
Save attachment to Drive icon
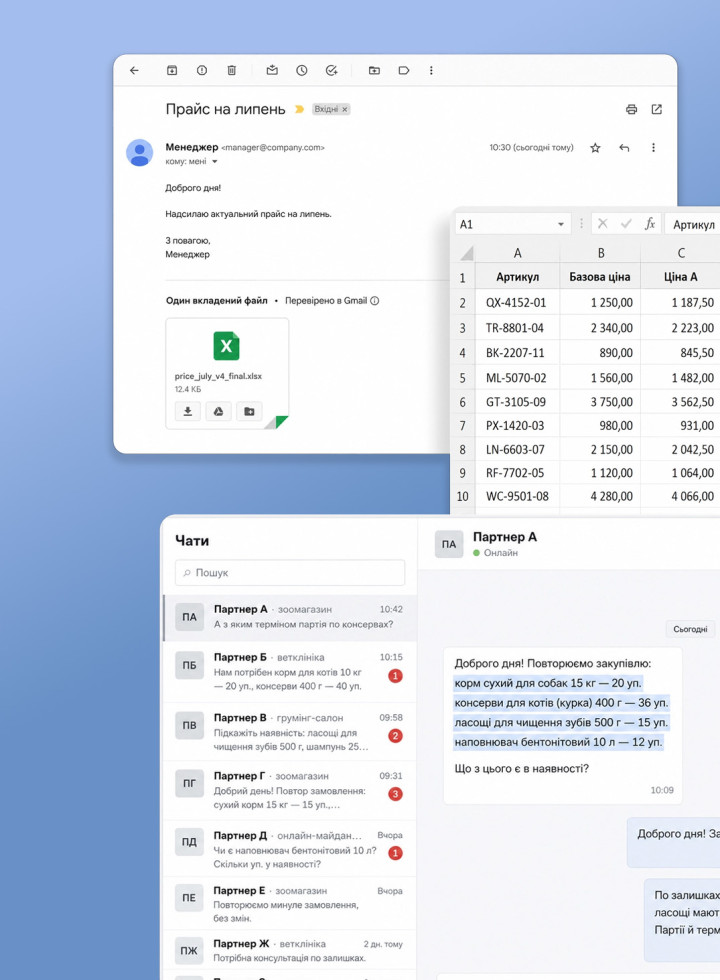pos(218,411)
